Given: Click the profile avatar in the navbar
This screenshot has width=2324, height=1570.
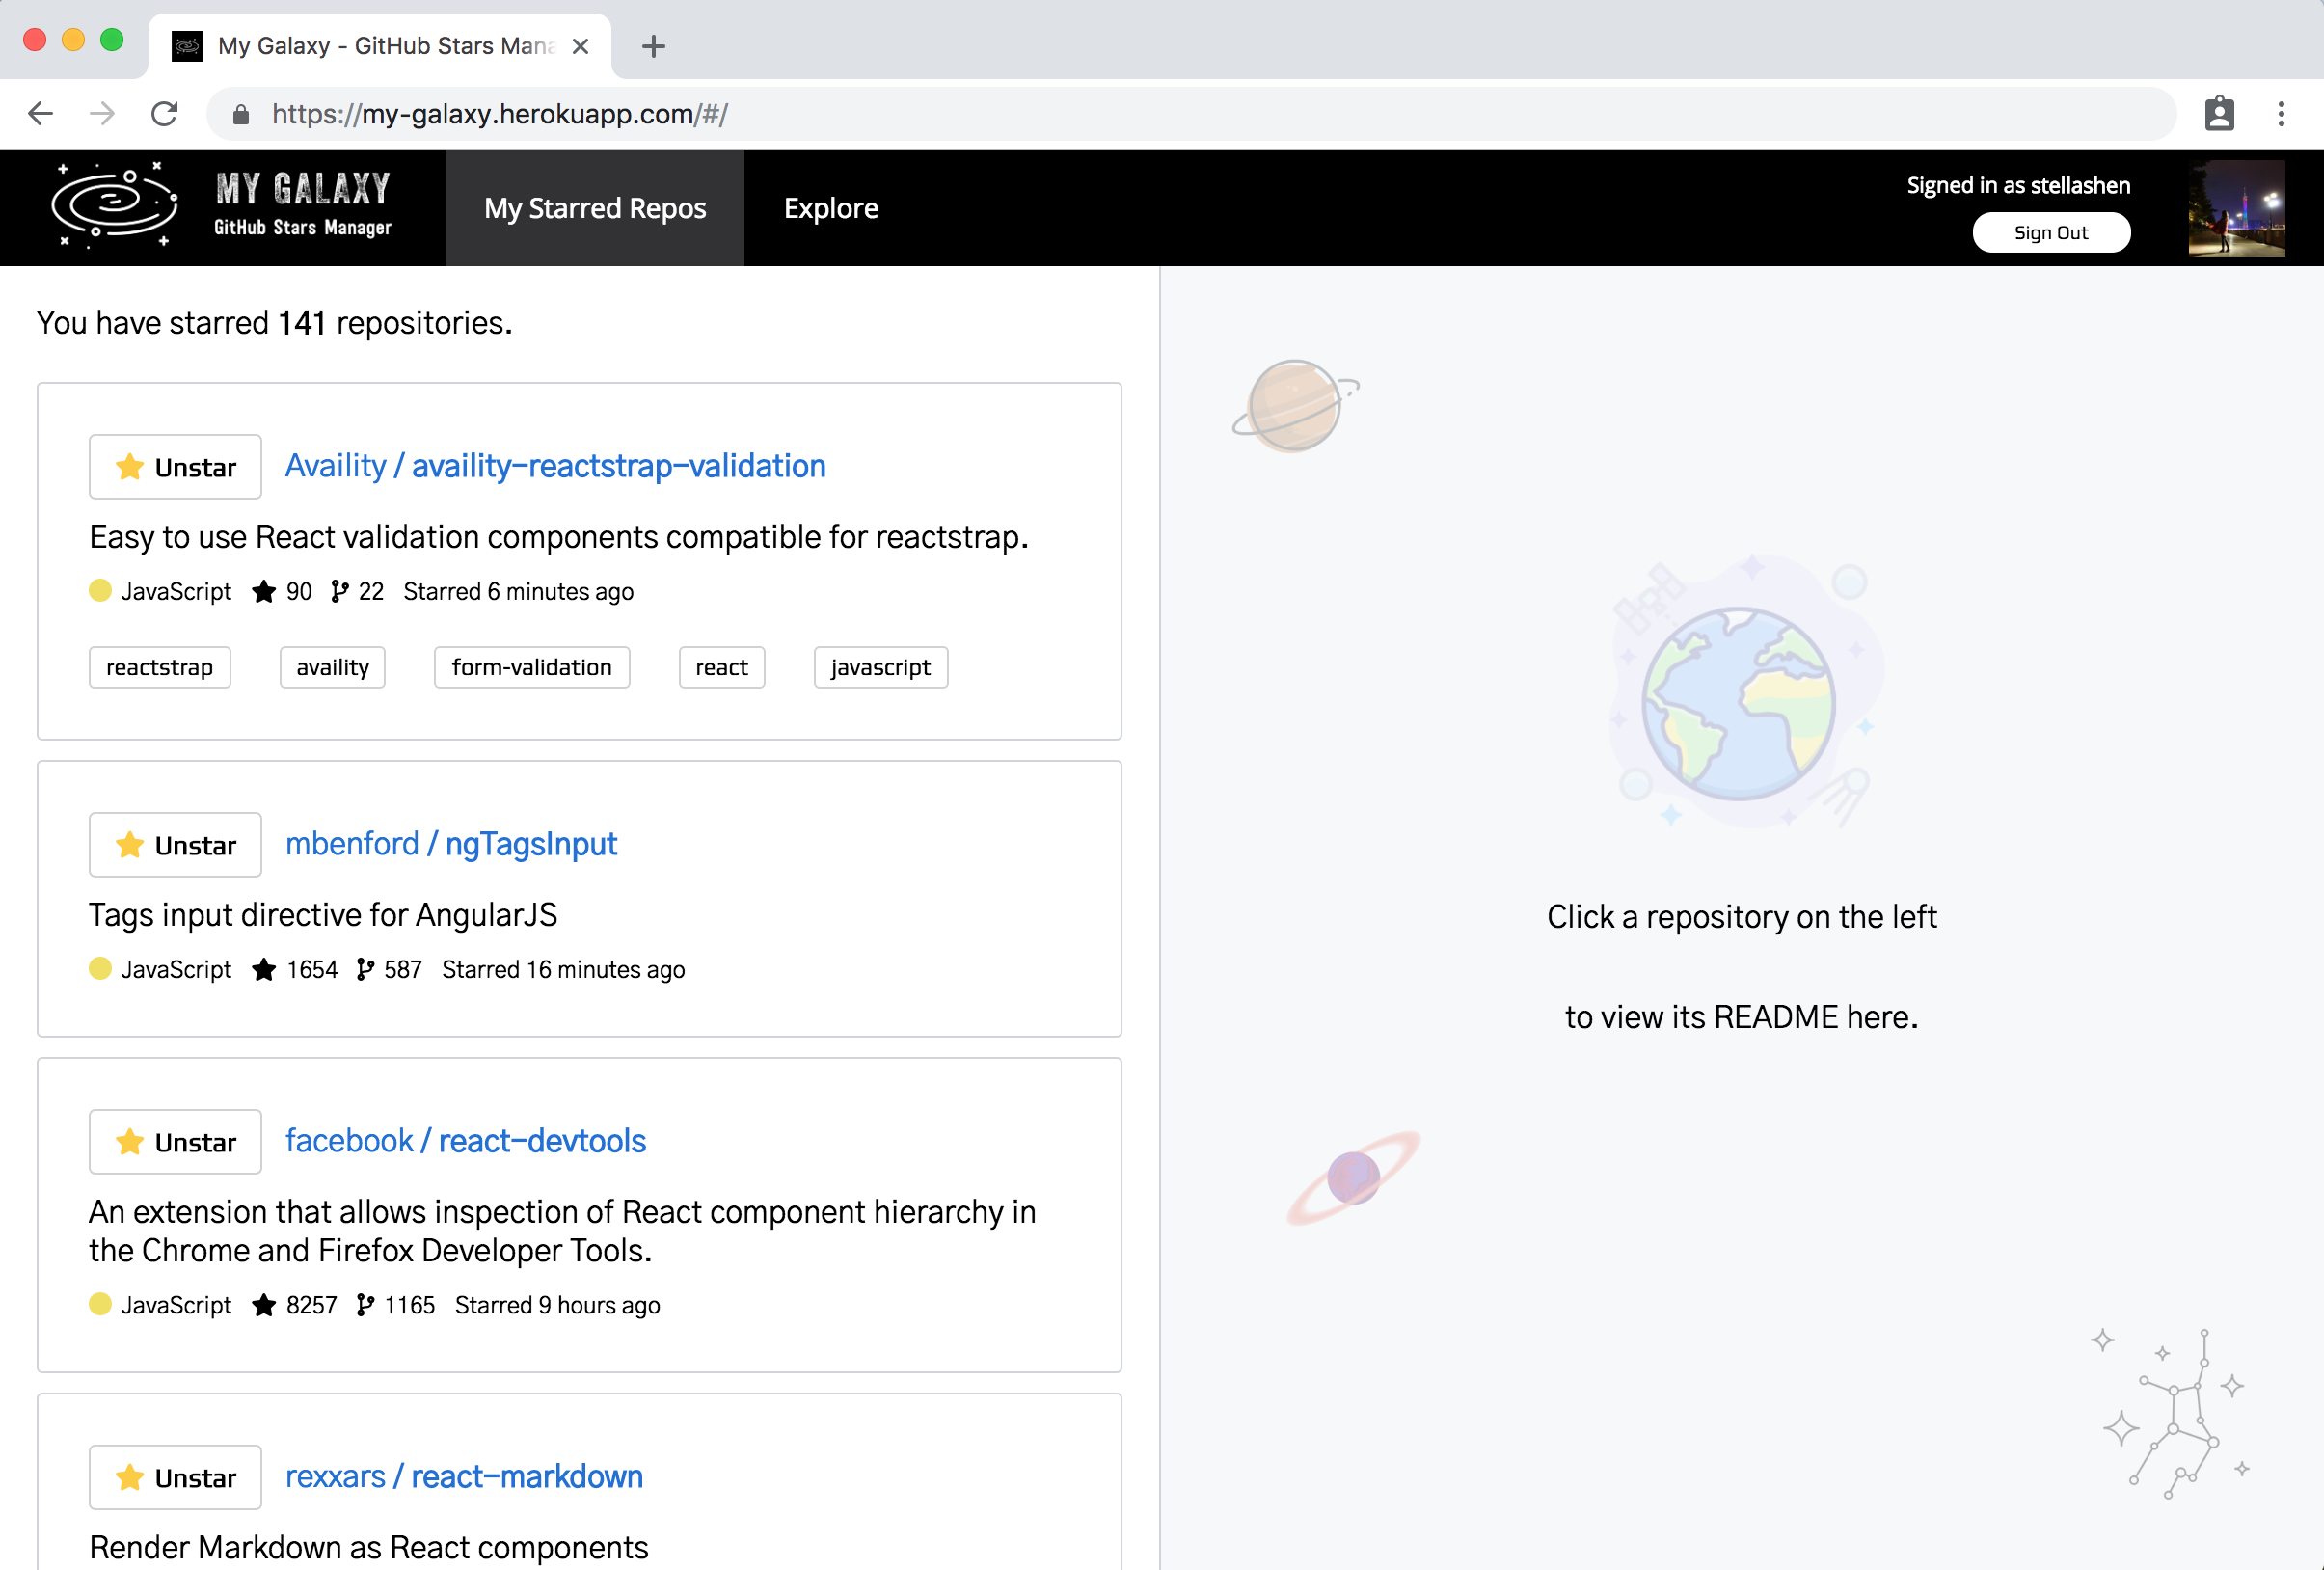Looking at the screenshot, I should coord(2235,208).
